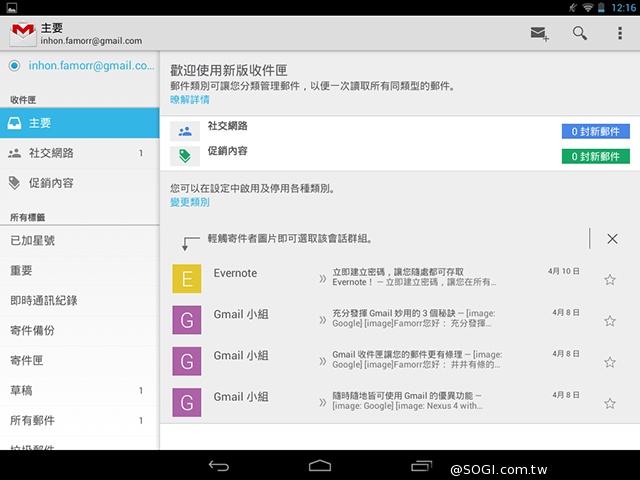640x480 pixels.
Task: Select sender image of Gmail 收件匣 mail
Action: [187, 361]
